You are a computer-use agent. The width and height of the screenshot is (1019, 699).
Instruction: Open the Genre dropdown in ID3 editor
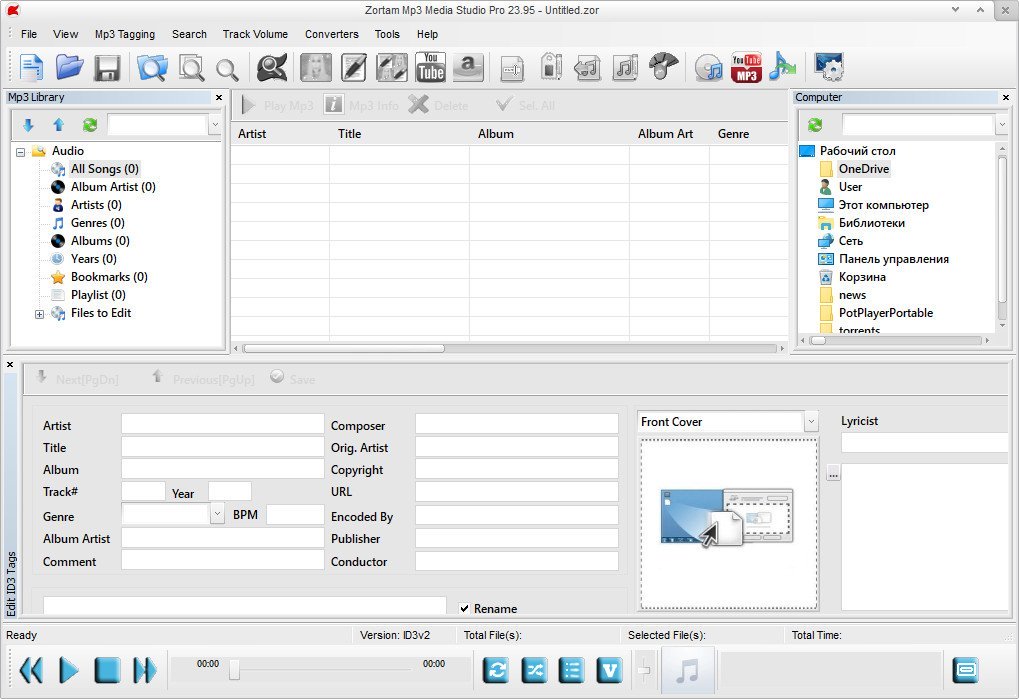click(x=216, y=514)
